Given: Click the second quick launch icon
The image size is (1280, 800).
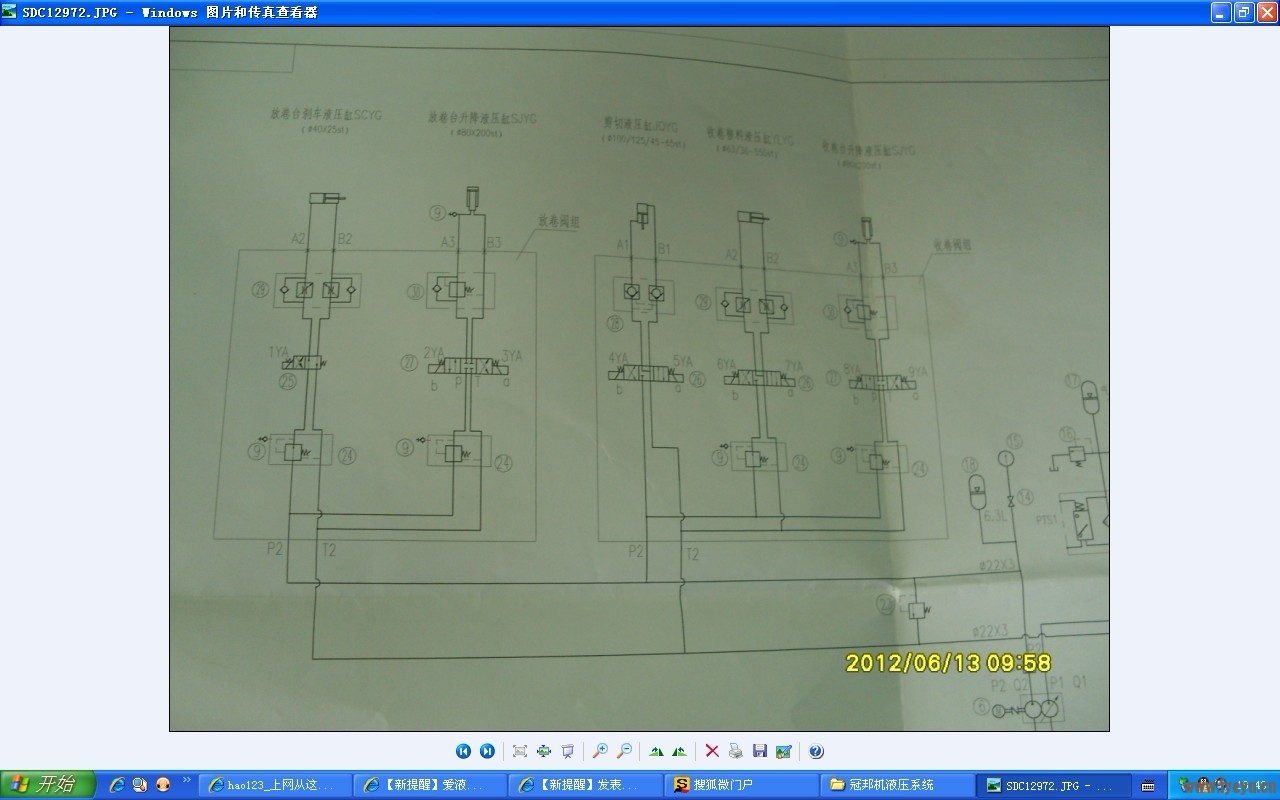Looking at the screenshot, I should 140,785.
